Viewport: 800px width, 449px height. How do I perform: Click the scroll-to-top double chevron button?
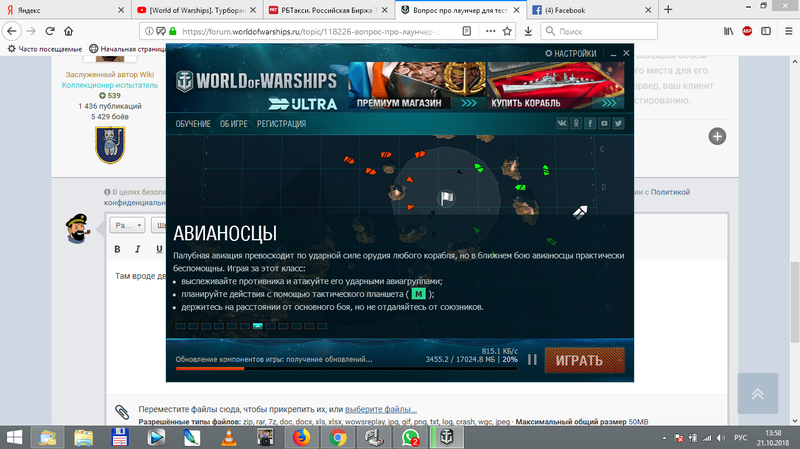pyautogui.click(x=758, y=393)
